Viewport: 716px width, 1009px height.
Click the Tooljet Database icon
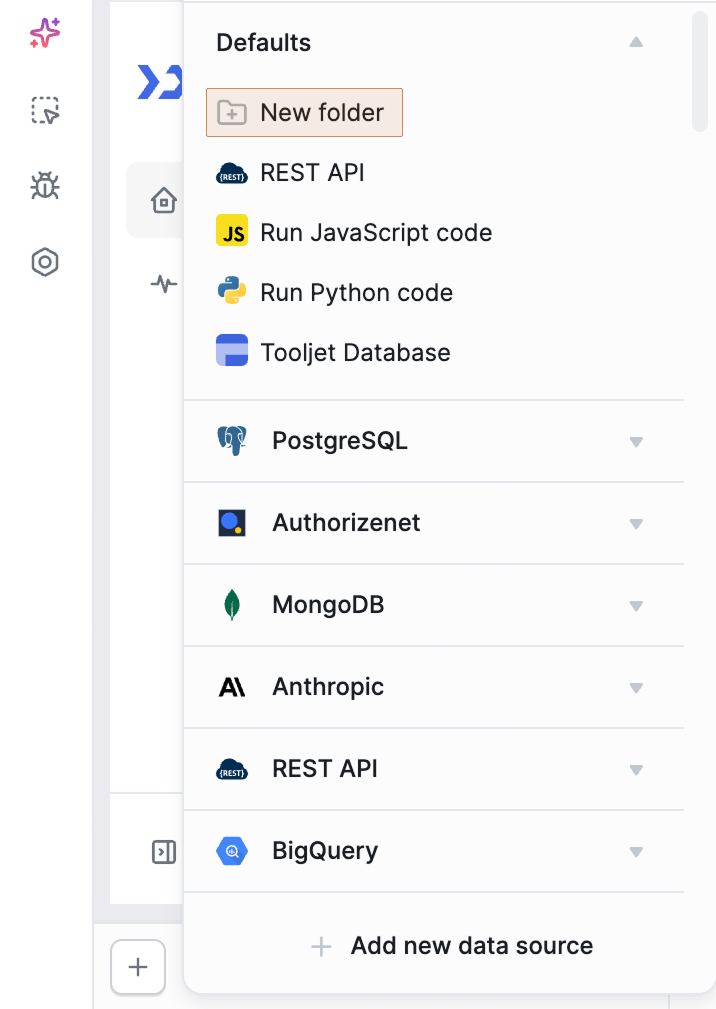232,350
